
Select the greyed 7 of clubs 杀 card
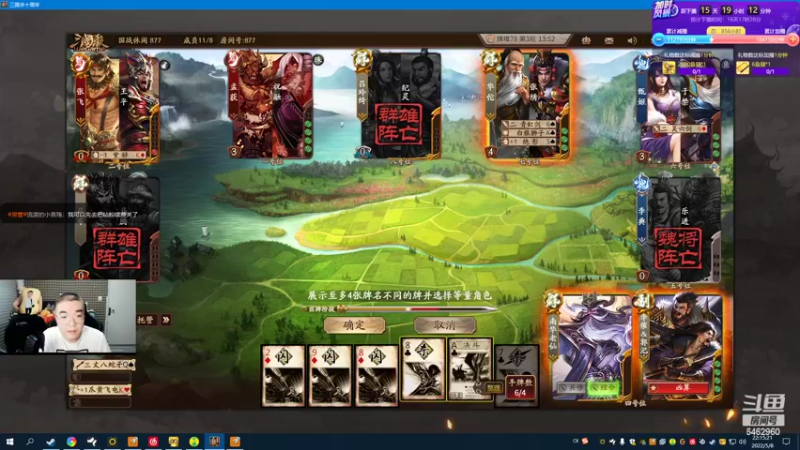pos(516,376)
